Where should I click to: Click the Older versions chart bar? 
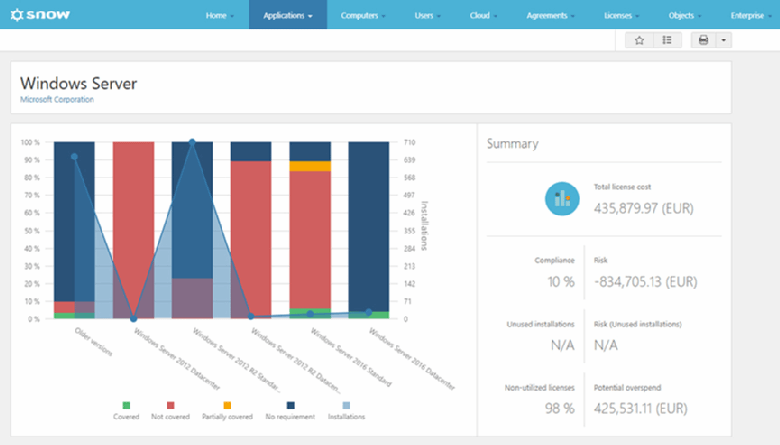(x=74, y=230)
